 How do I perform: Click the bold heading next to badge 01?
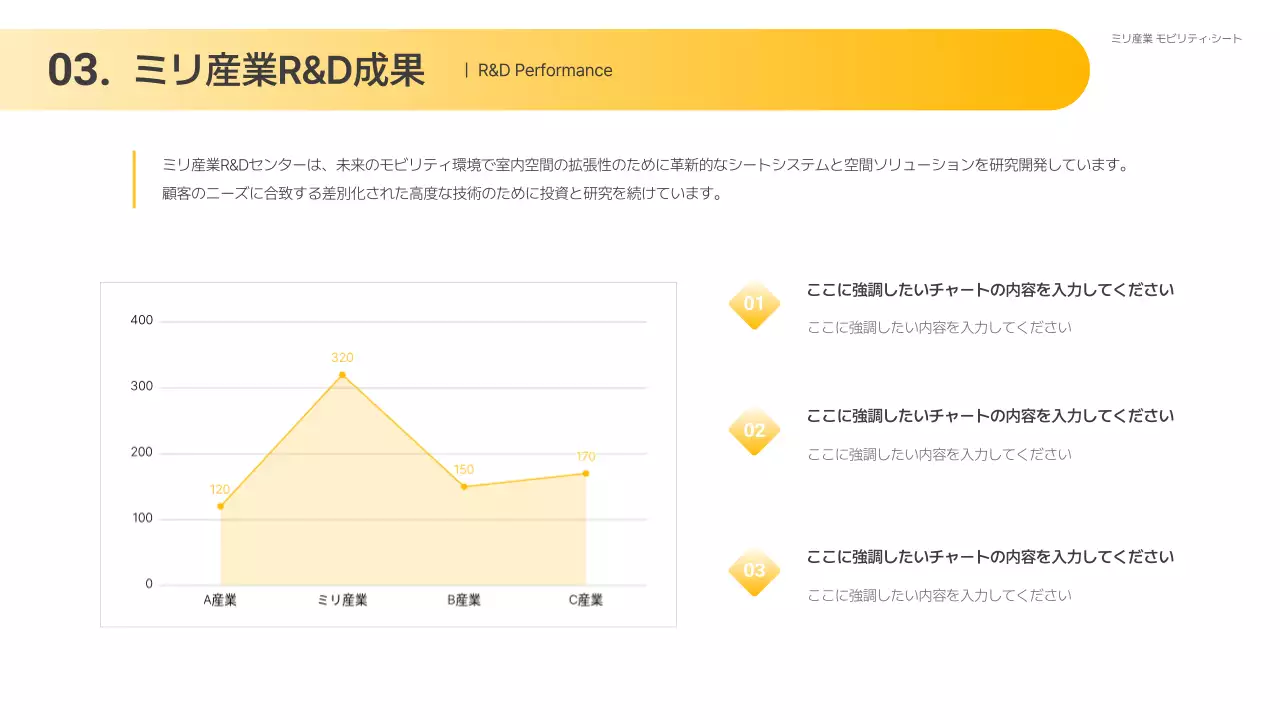990,290
